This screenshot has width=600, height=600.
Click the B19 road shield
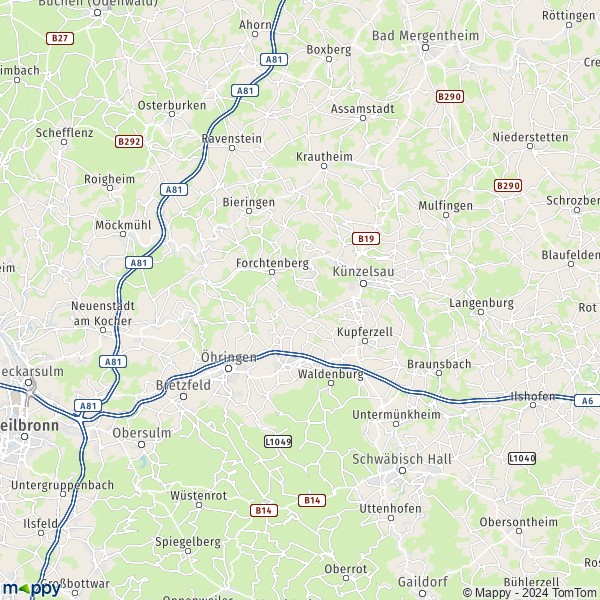click(x=366, y=239)
